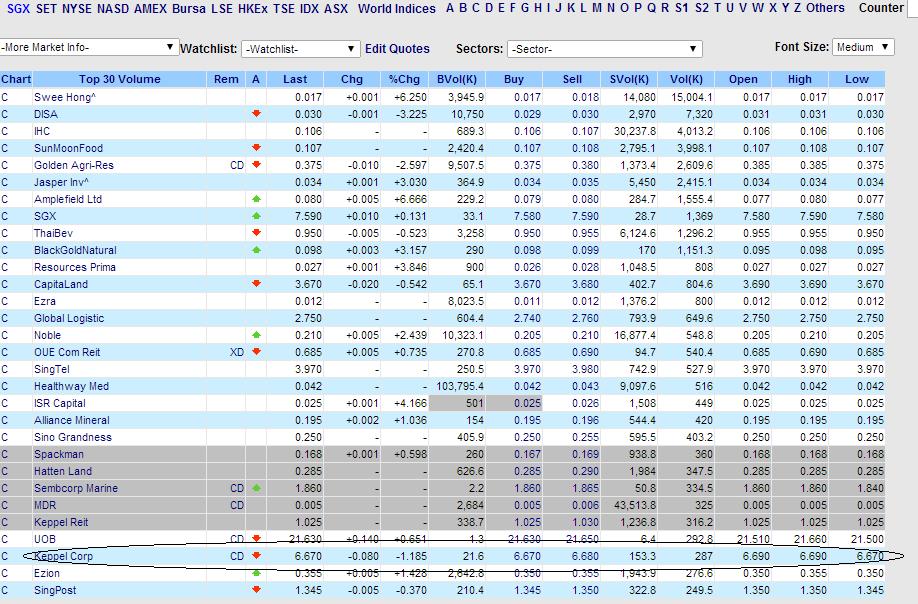Open Global Logistic stock link

pyautogui.click(x=69, y=318)
